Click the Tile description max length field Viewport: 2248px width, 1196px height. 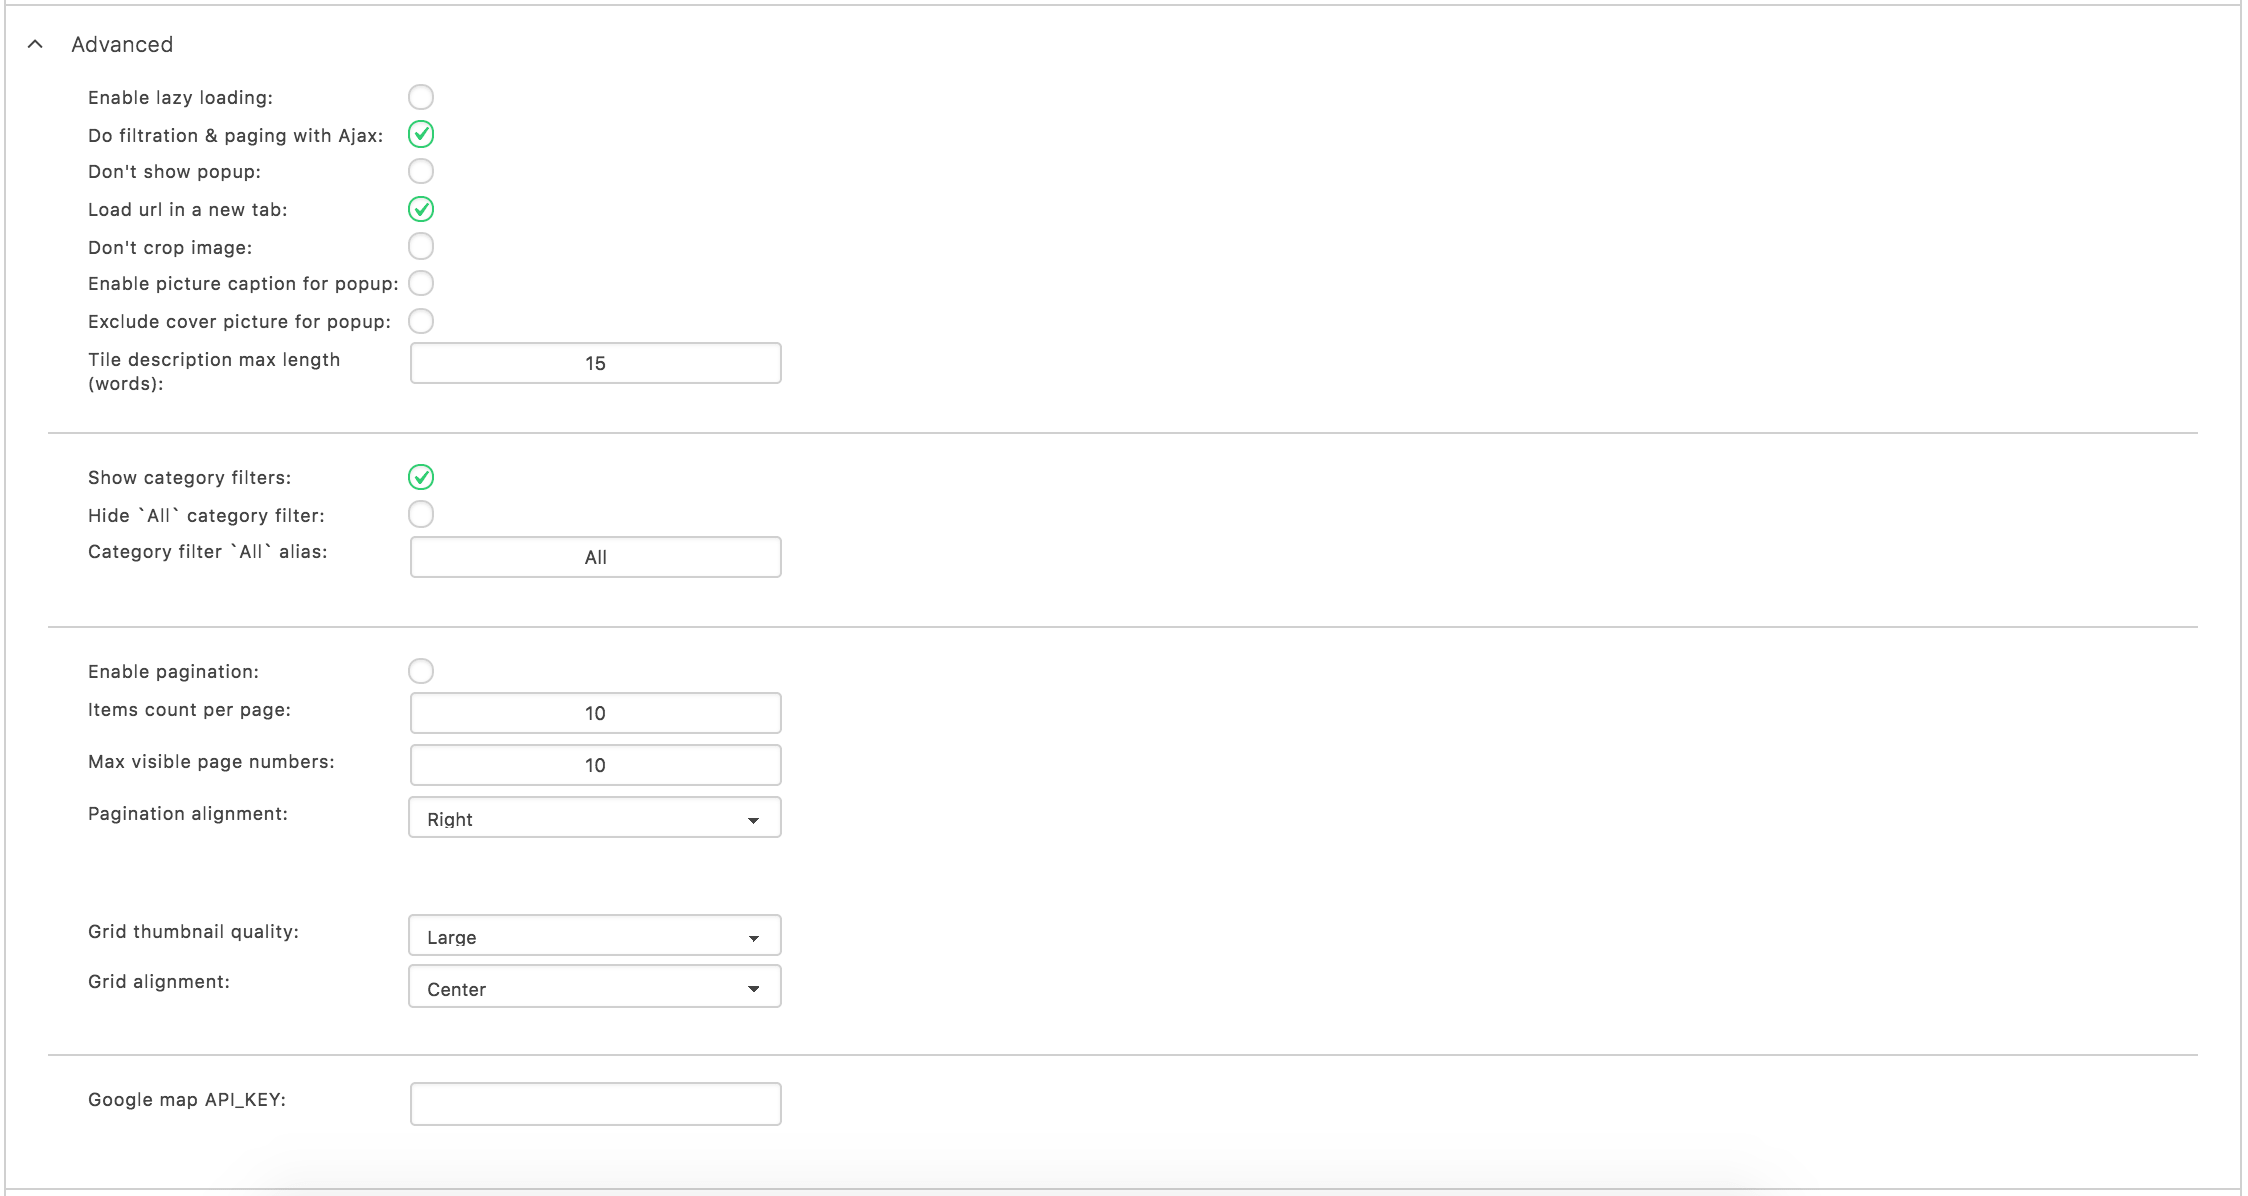coord(595,363)
